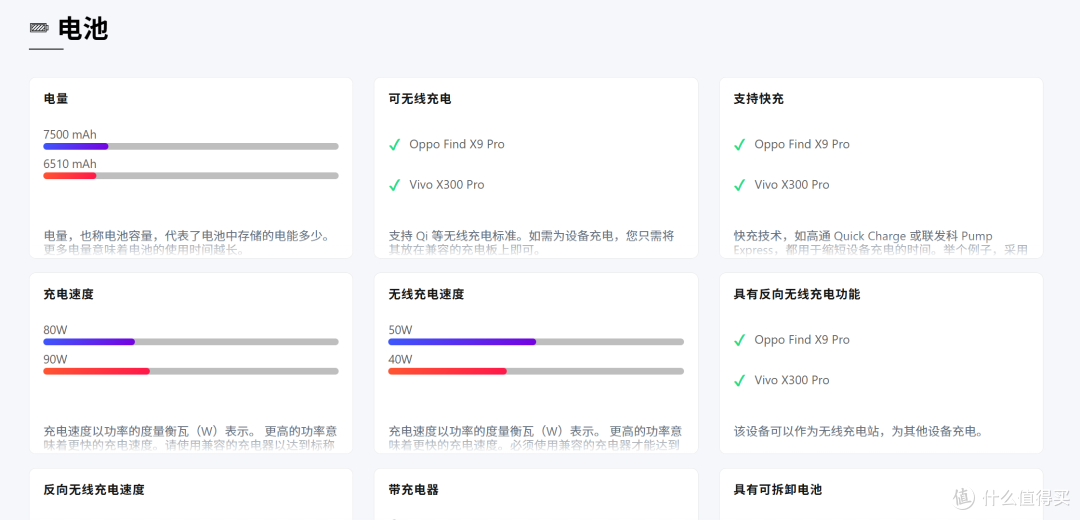Click the blue 50W wireless charging bar
This screenshot has height=520, width=1080.
click(x=535, y=342)
